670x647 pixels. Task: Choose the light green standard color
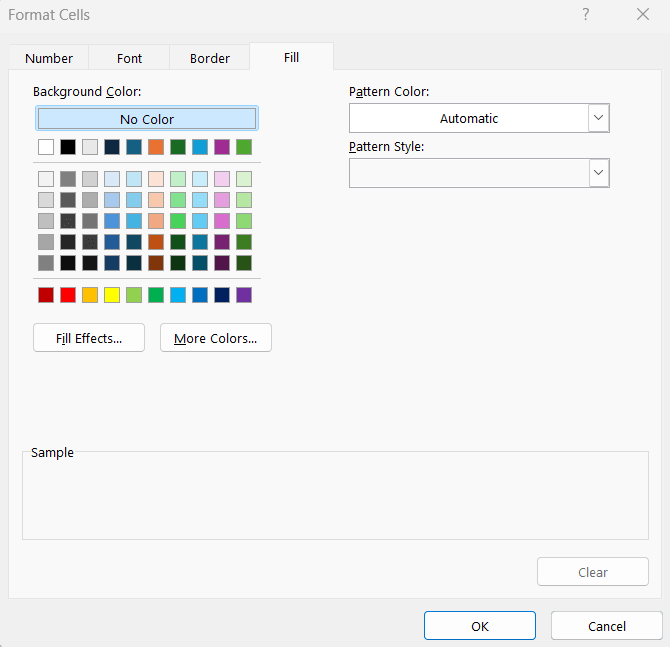tap(134, 295)
